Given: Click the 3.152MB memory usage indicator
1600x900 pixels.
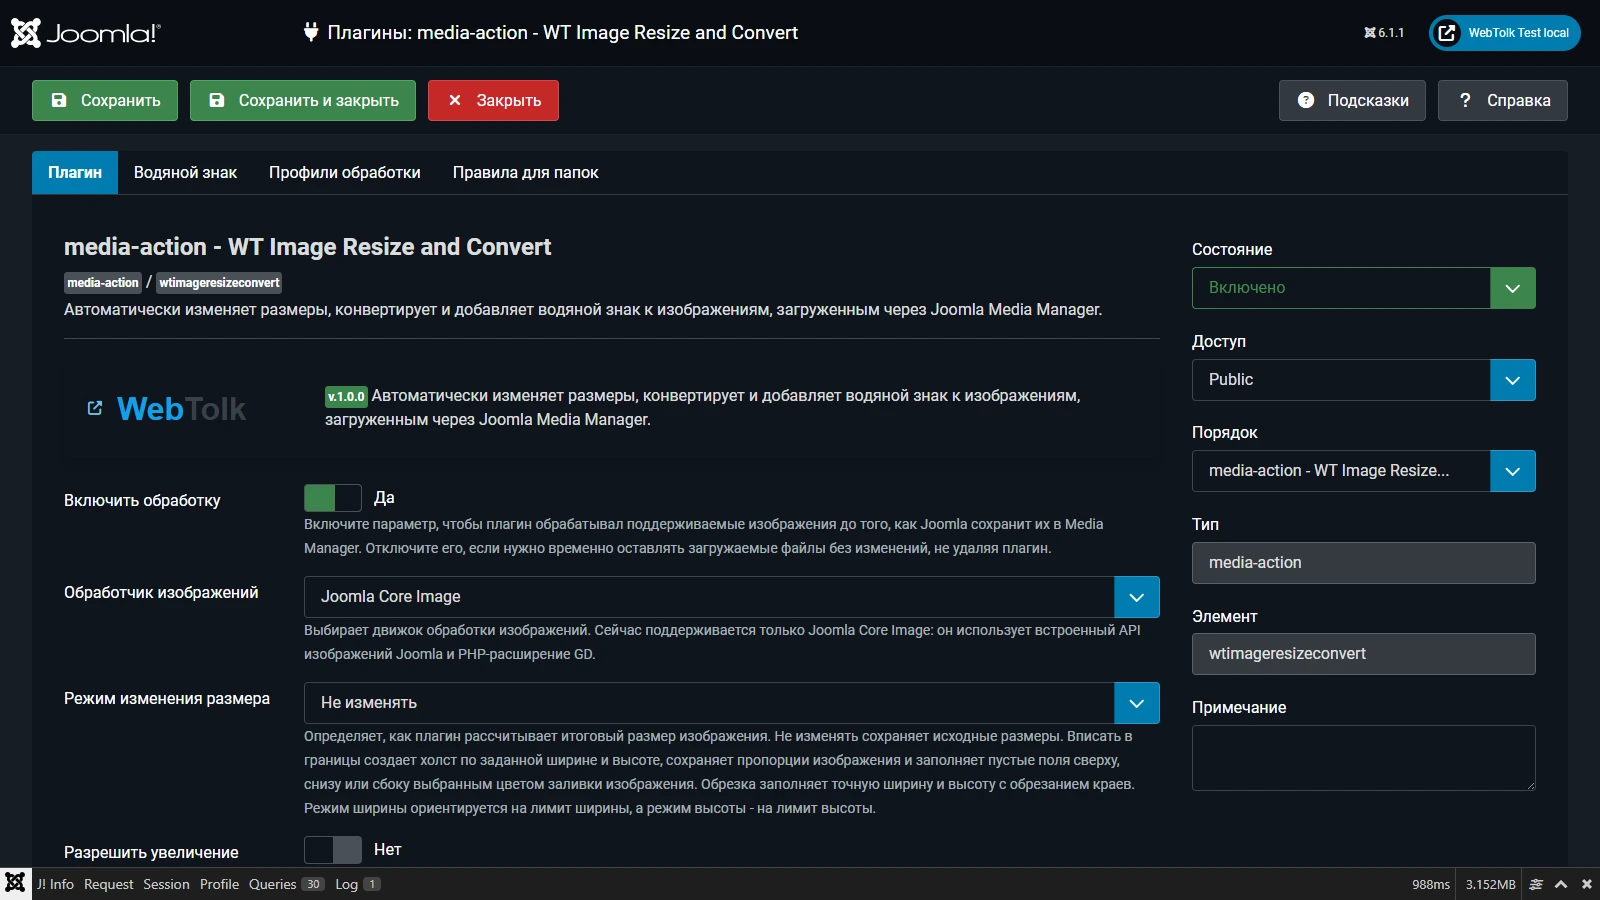Looking at the screenshot, I should pos(1491,884).
